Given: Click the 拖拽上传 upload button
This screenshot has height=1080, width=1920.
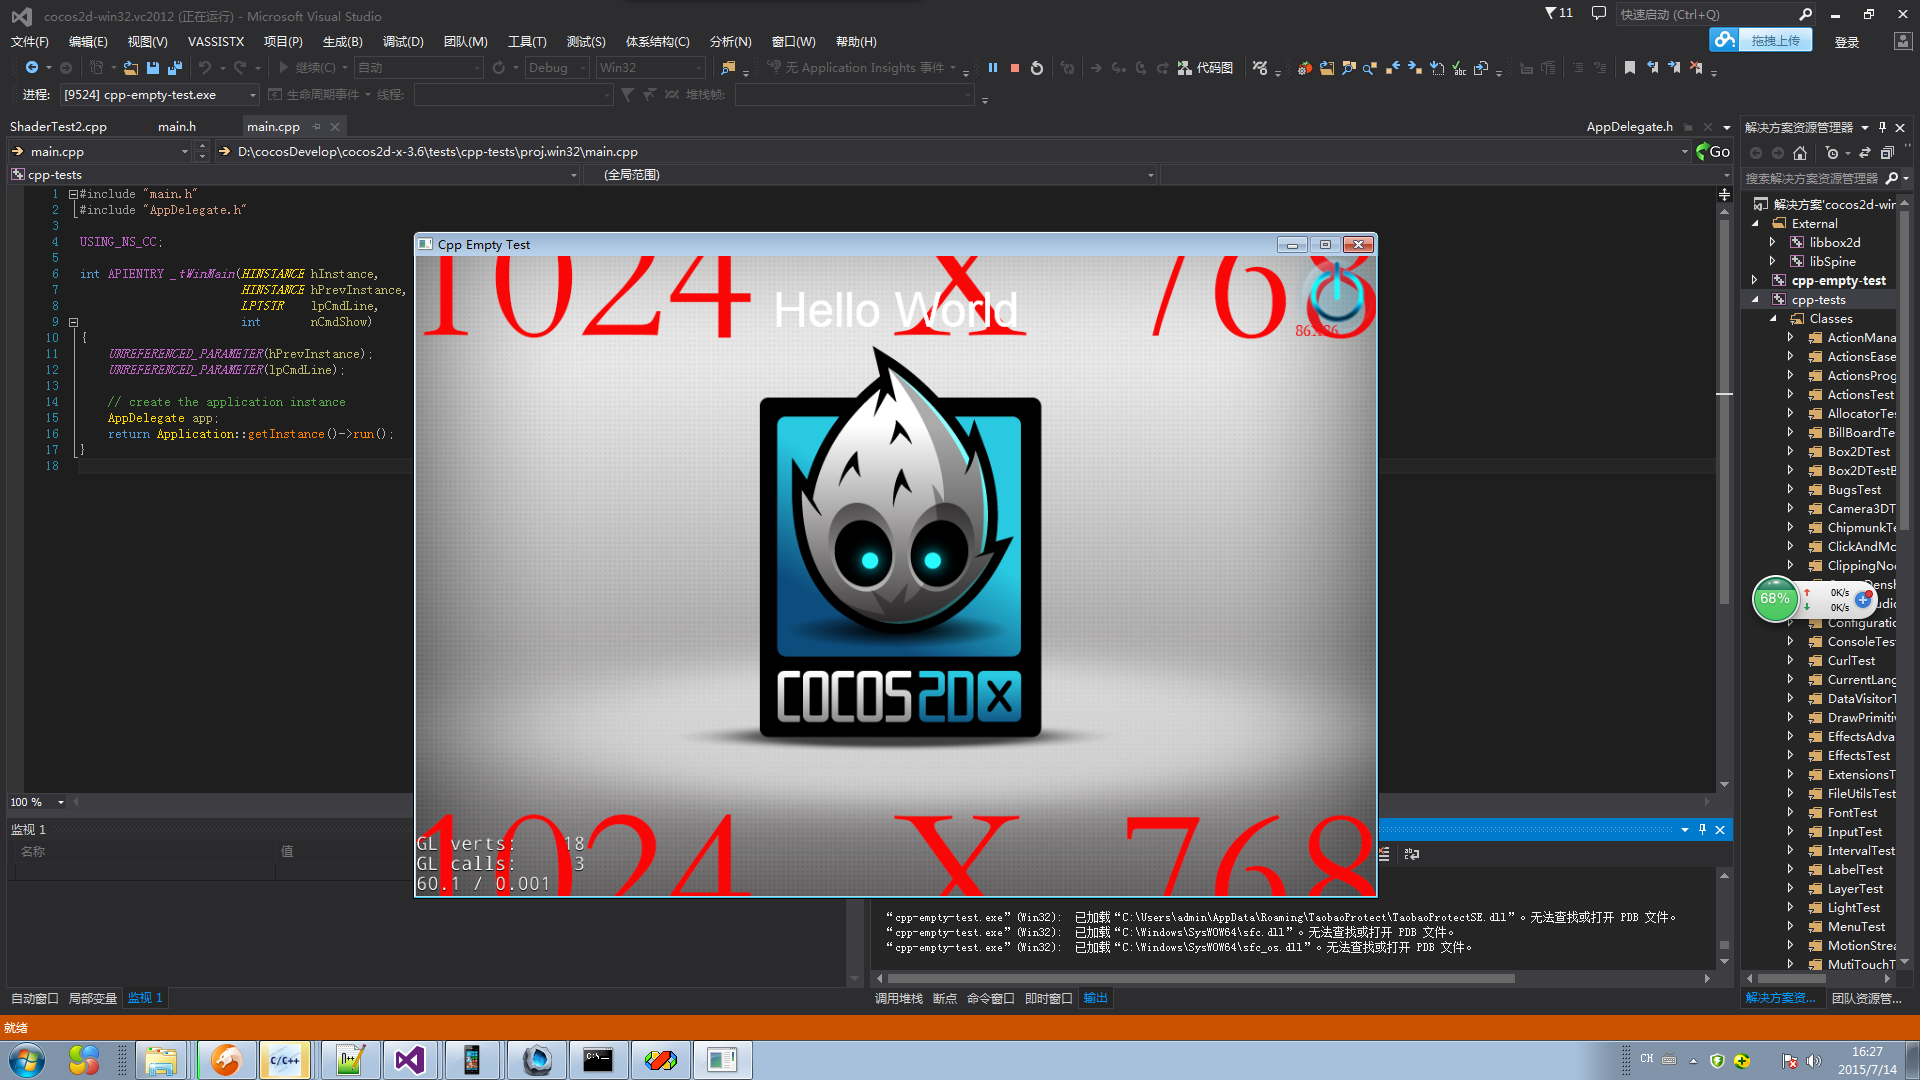Looking at the screenshot, I should click(x=1762, y=40).
